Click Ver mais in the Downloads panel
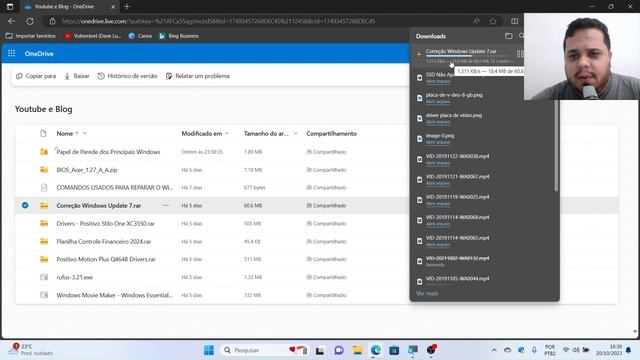The width and height of the screenshot is (640, 360). (427, 293)
